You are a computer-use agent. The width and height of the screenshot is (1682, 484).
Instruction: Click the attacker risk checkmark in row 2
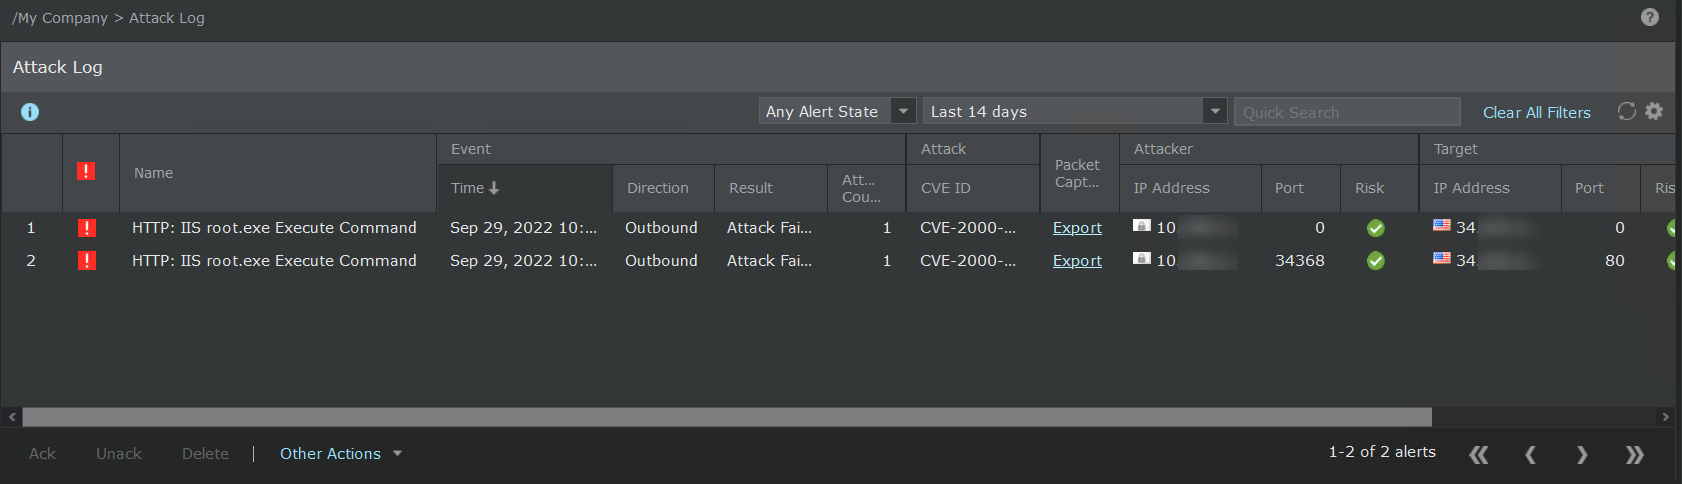(1376, 261)
